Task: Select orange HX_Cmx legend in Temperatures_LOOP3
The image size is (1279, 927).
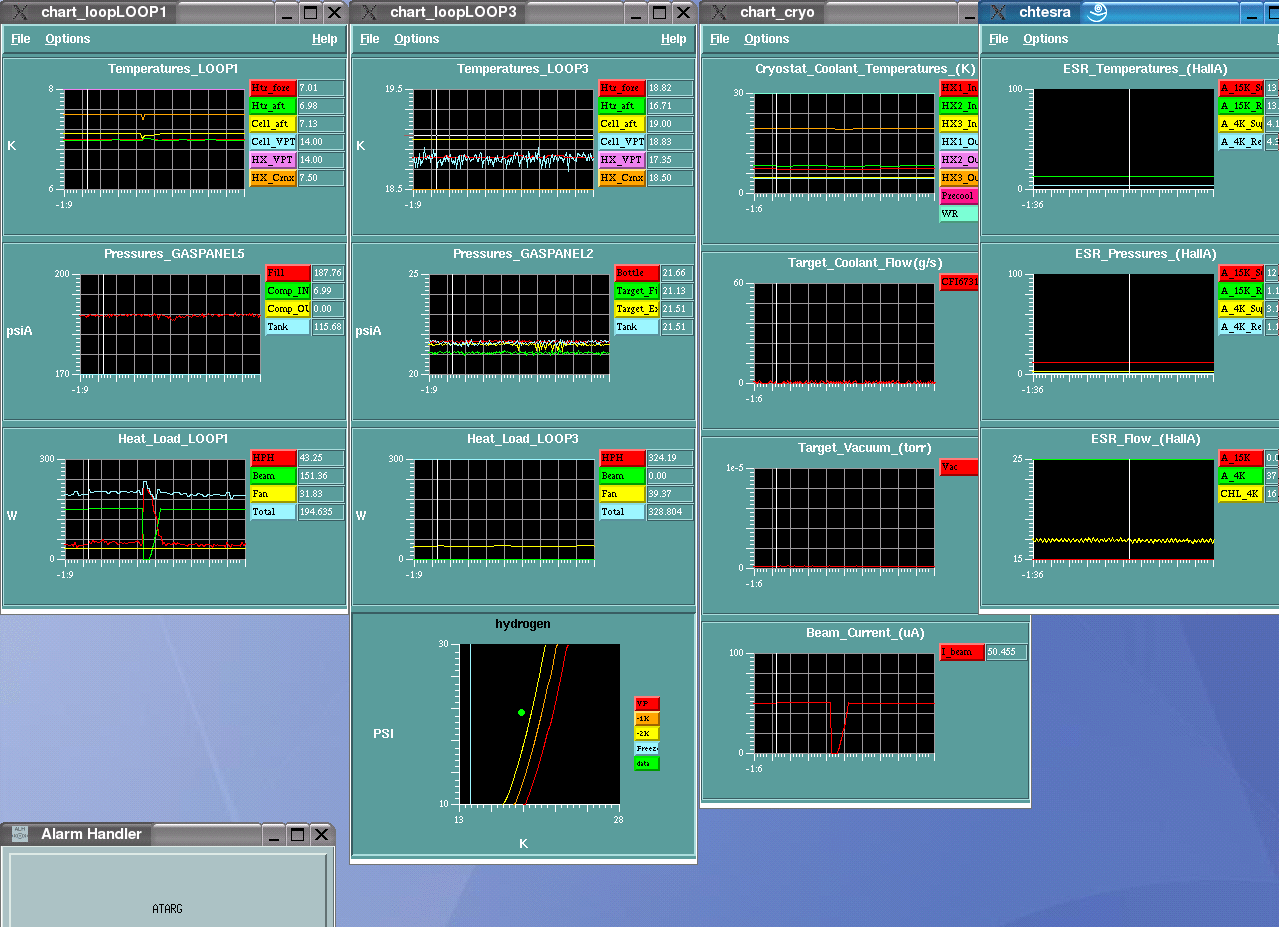Action: (622, 178)
